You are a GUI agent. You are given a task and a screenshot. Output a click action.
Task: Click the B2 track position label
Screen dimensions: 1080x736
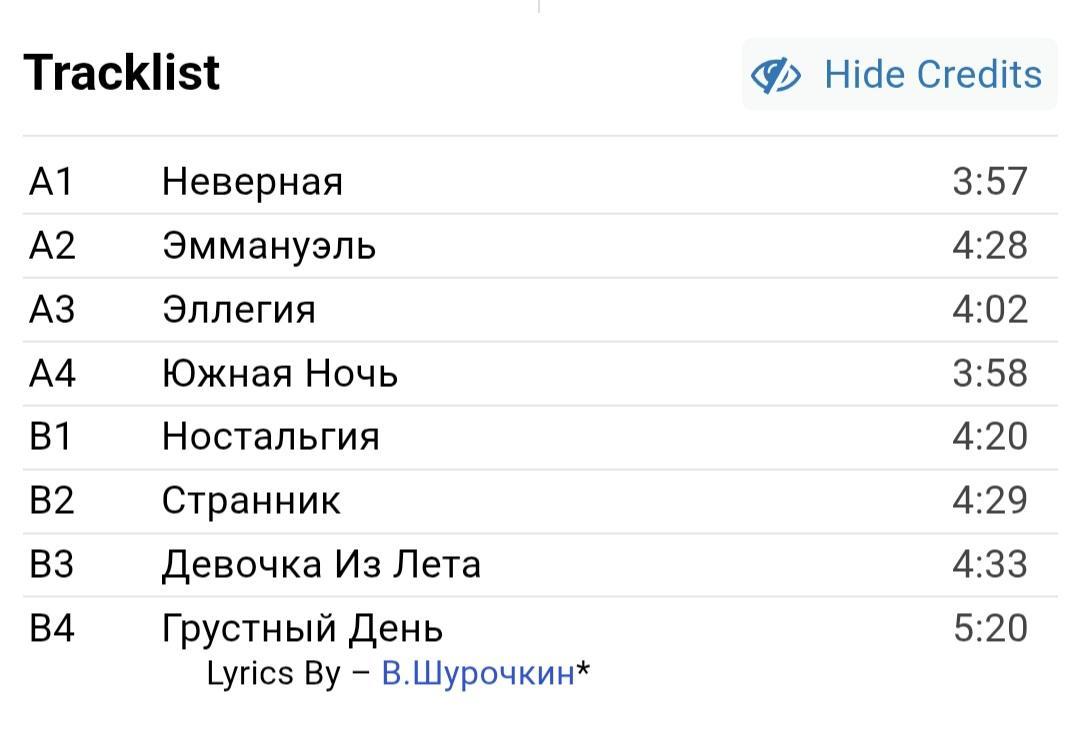click(52, 501)
